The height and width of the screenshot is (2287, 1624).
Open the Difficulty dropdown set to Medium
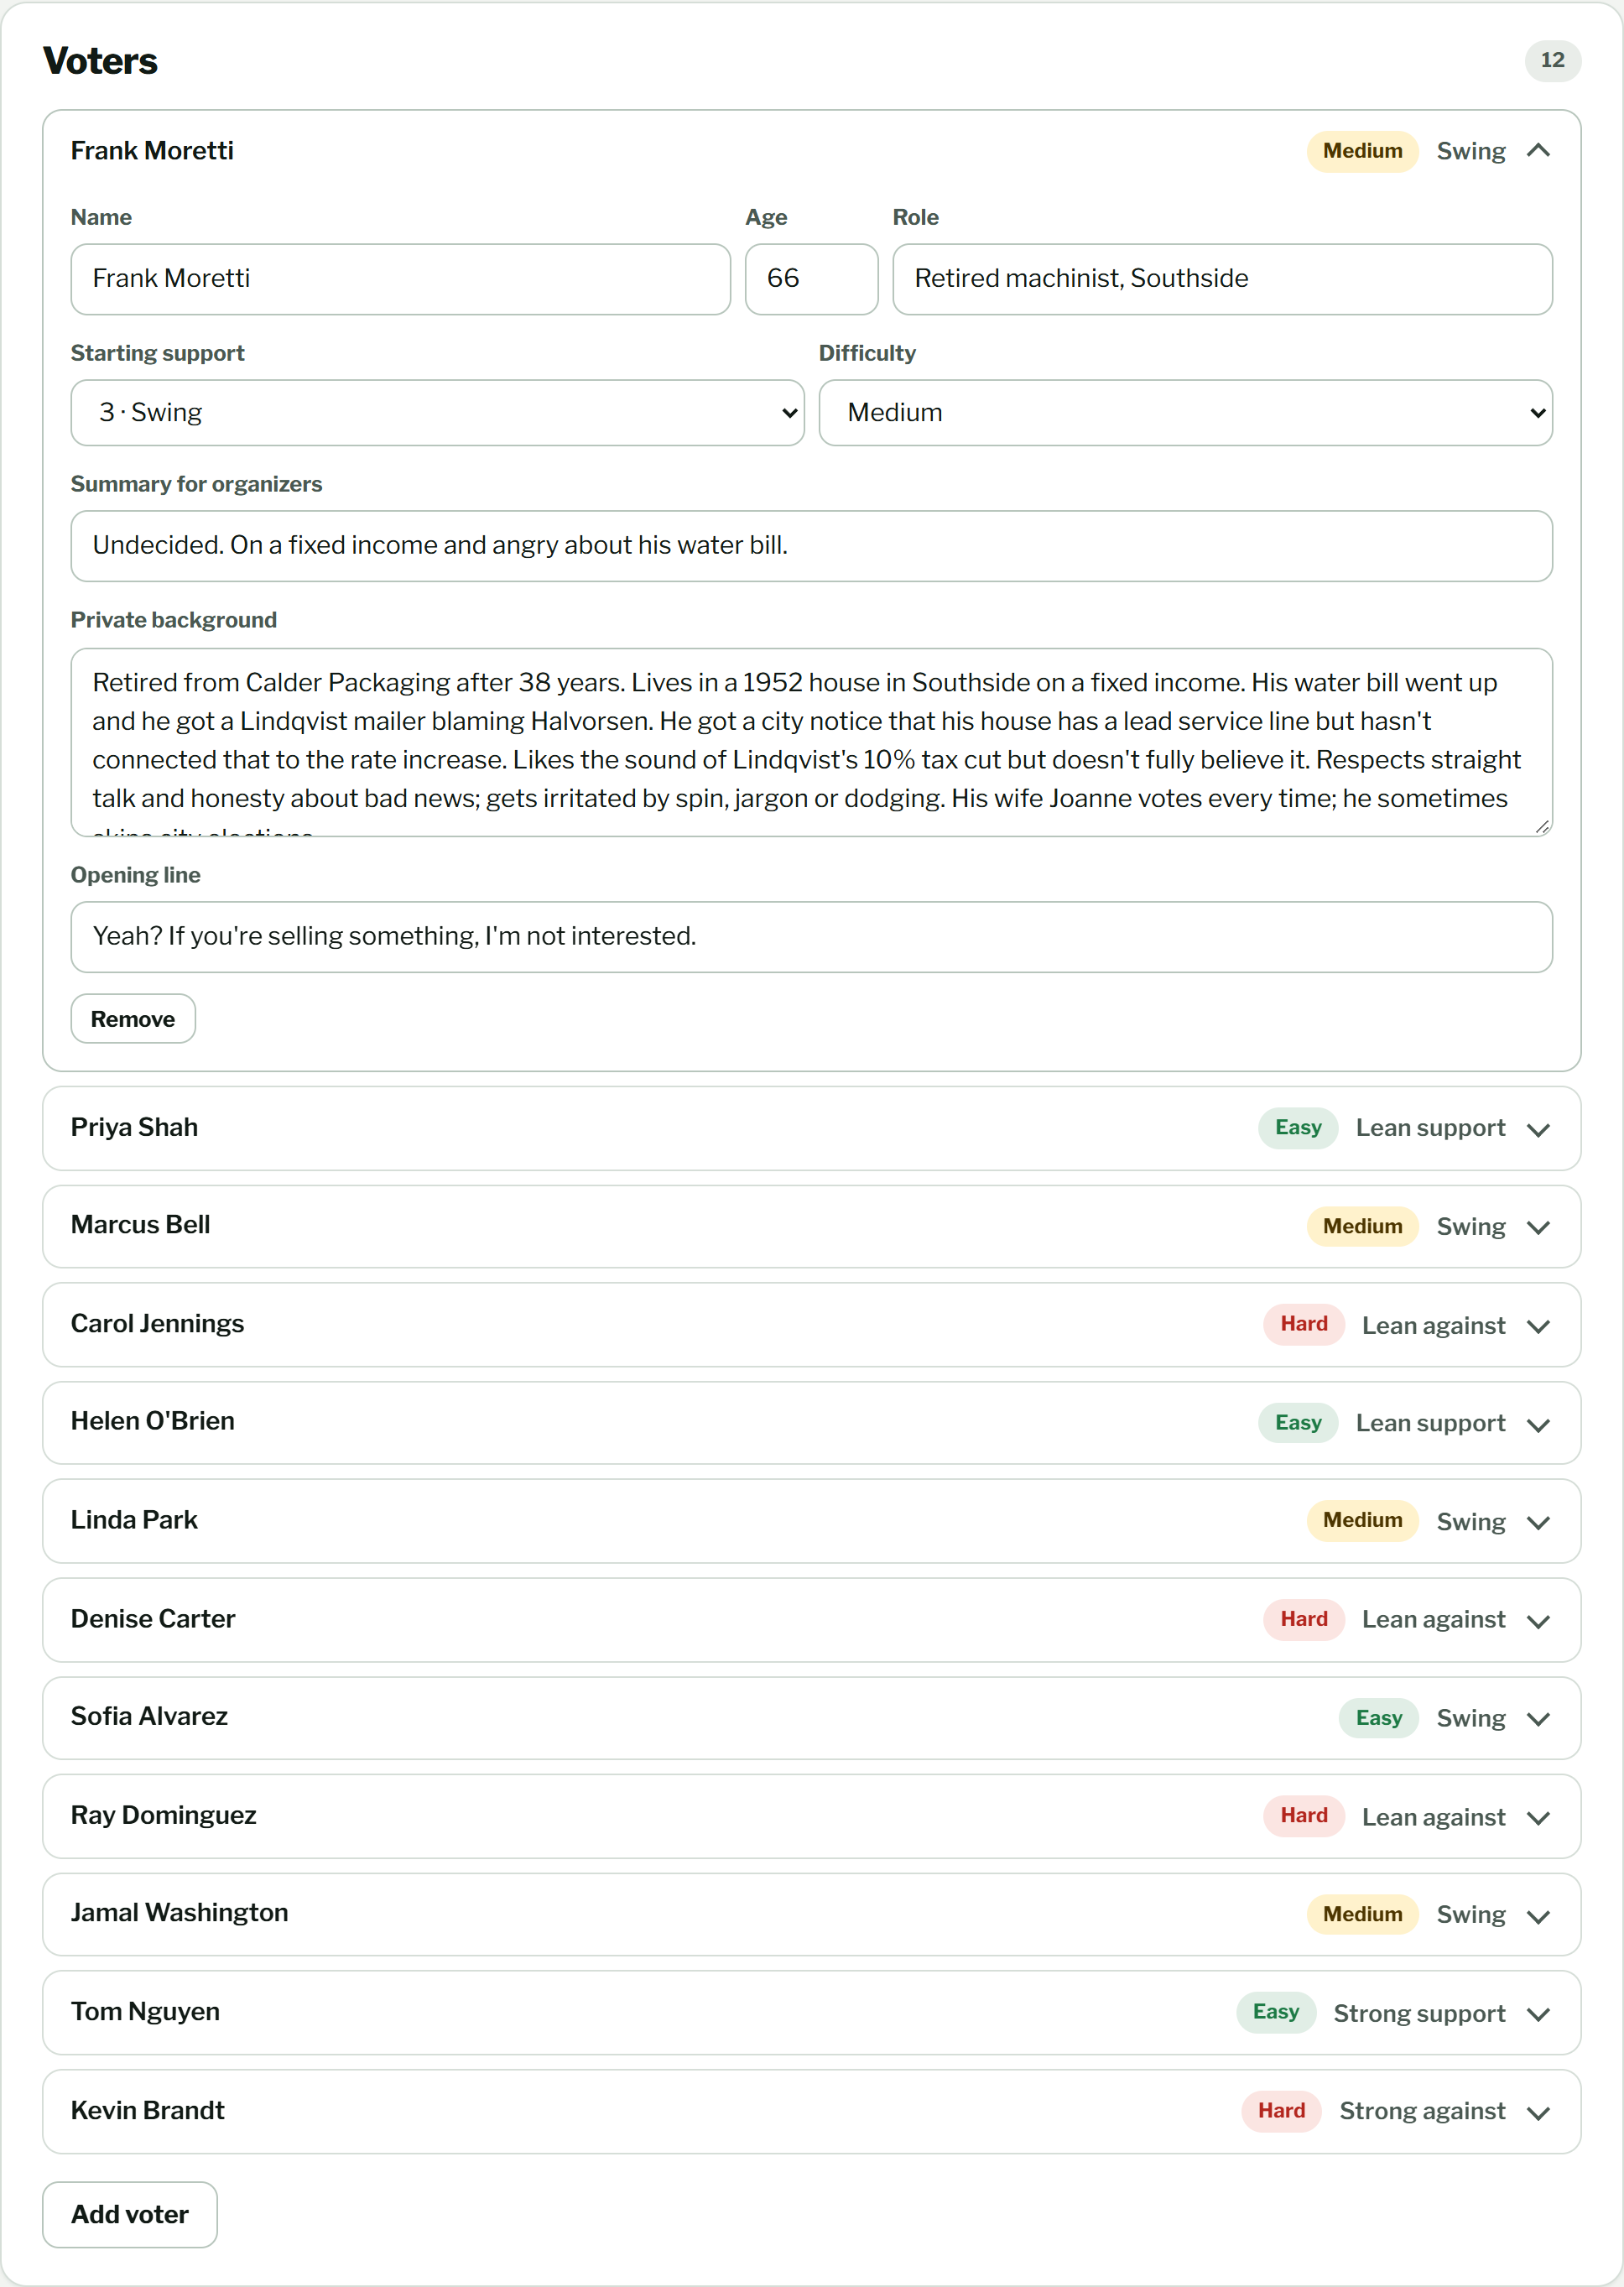pos(1185,412)
